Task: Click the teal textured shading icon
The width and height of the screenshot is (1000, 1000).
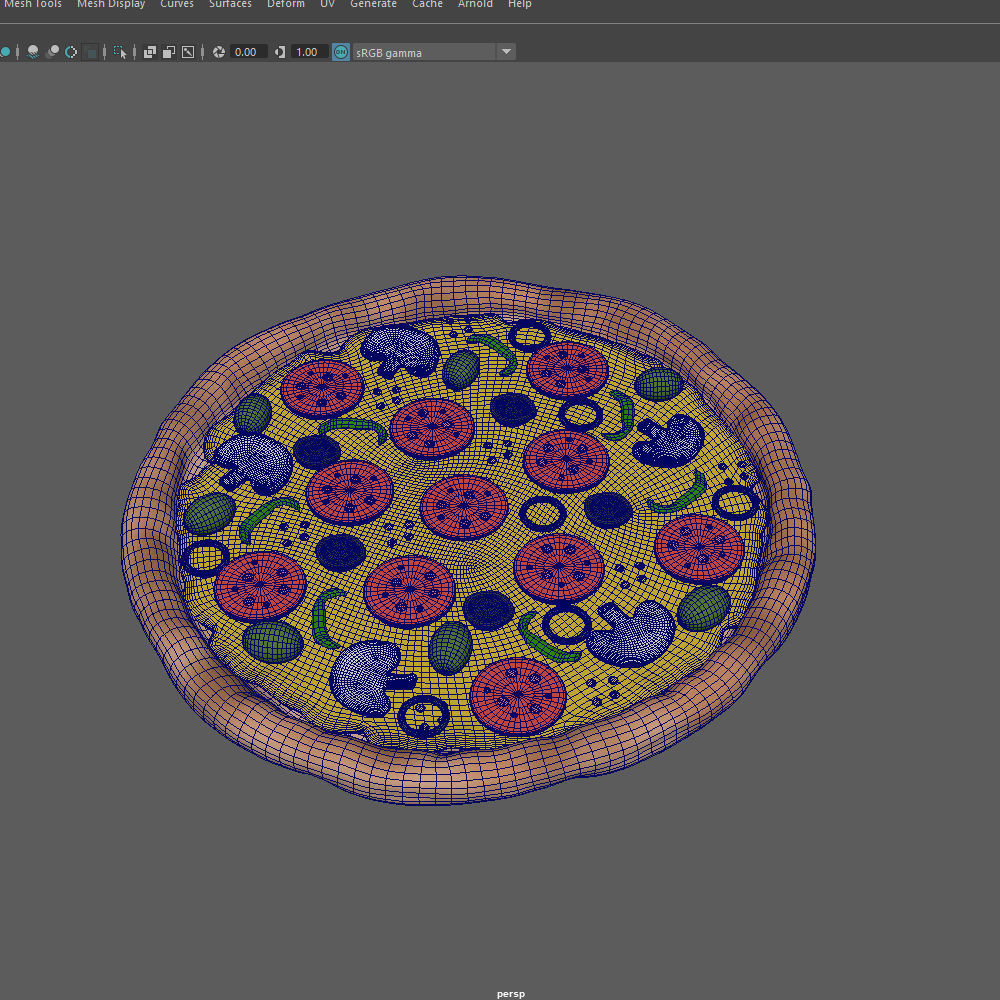Action: (5, 52)
